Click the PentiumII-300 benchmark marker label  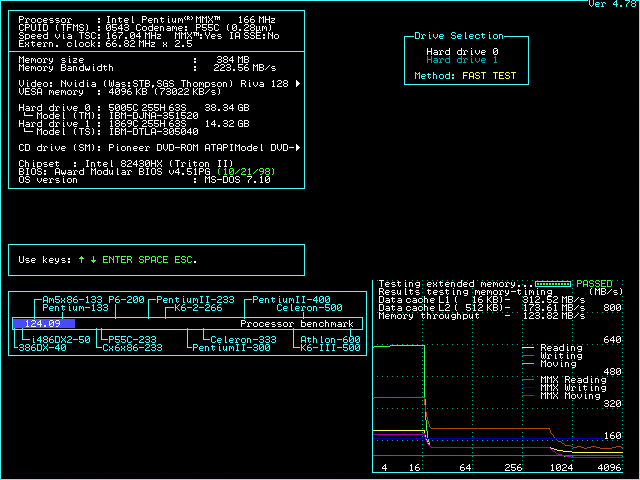pyautogui.click(x=231, y=348)
